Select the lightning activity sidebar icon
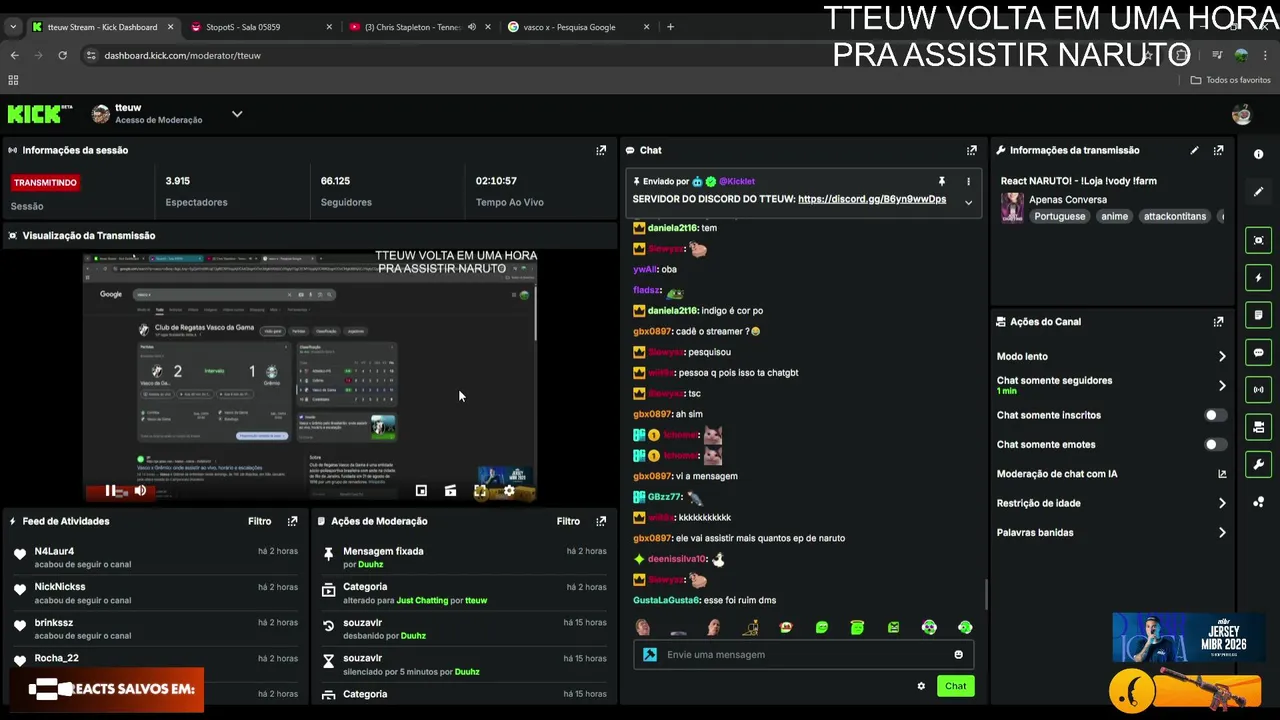Image resolution: width=1280 pixels, height=720 pixels. tap(1258, 277)
